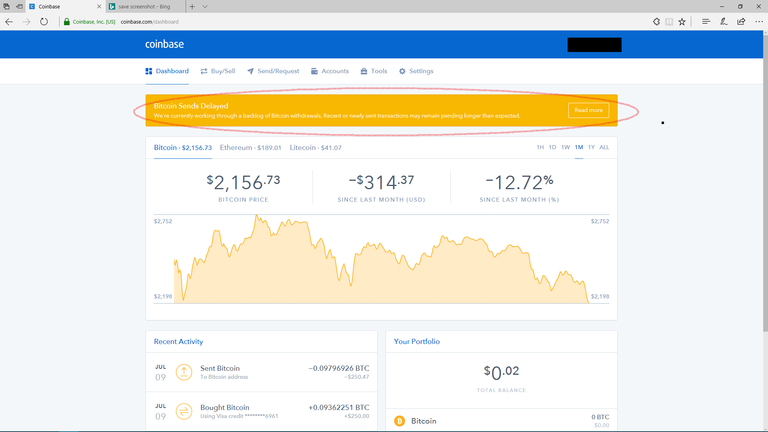Open a new tab with plus icon

(192, 6)
